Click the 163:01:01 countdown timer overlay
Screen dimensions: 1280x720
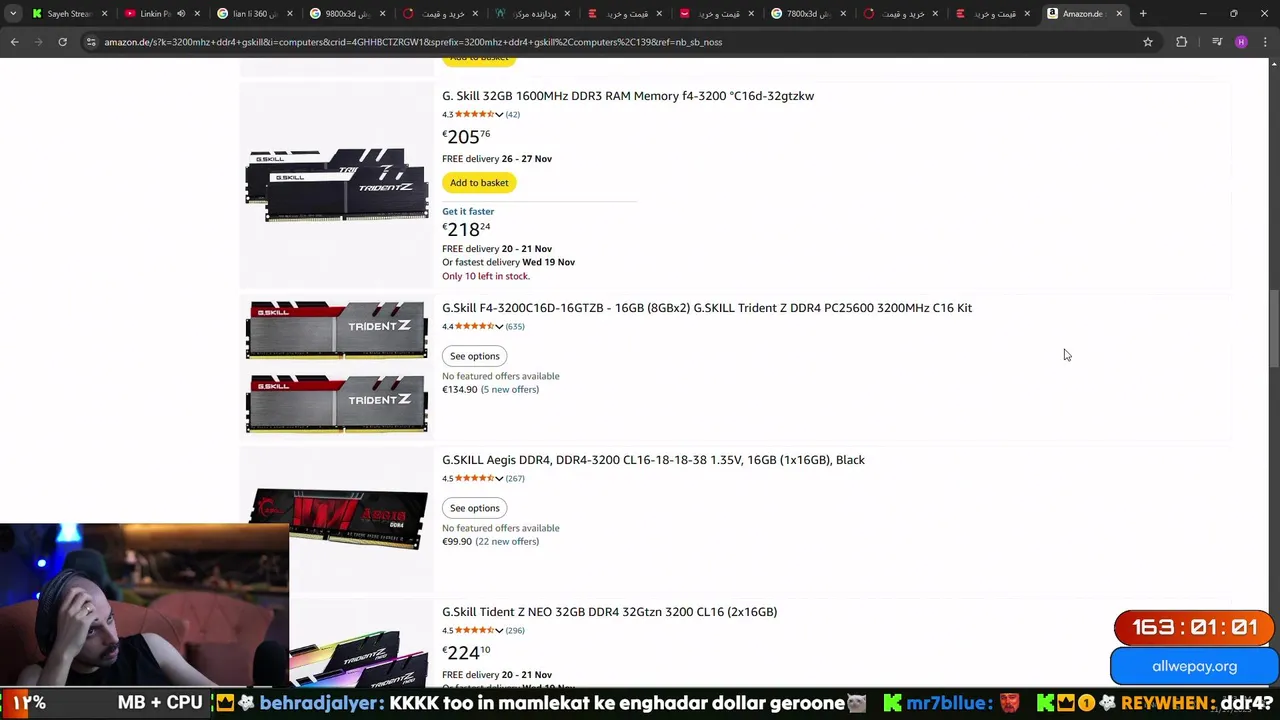(x=1194, y=628)
